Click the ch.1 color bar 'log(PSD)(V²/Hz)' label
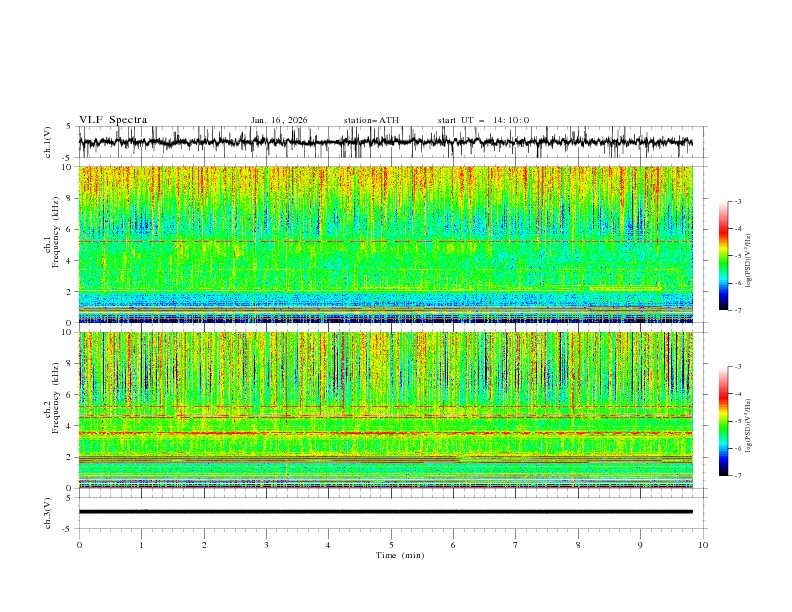This screenshot has height=612, width=792. click(748, 261)
